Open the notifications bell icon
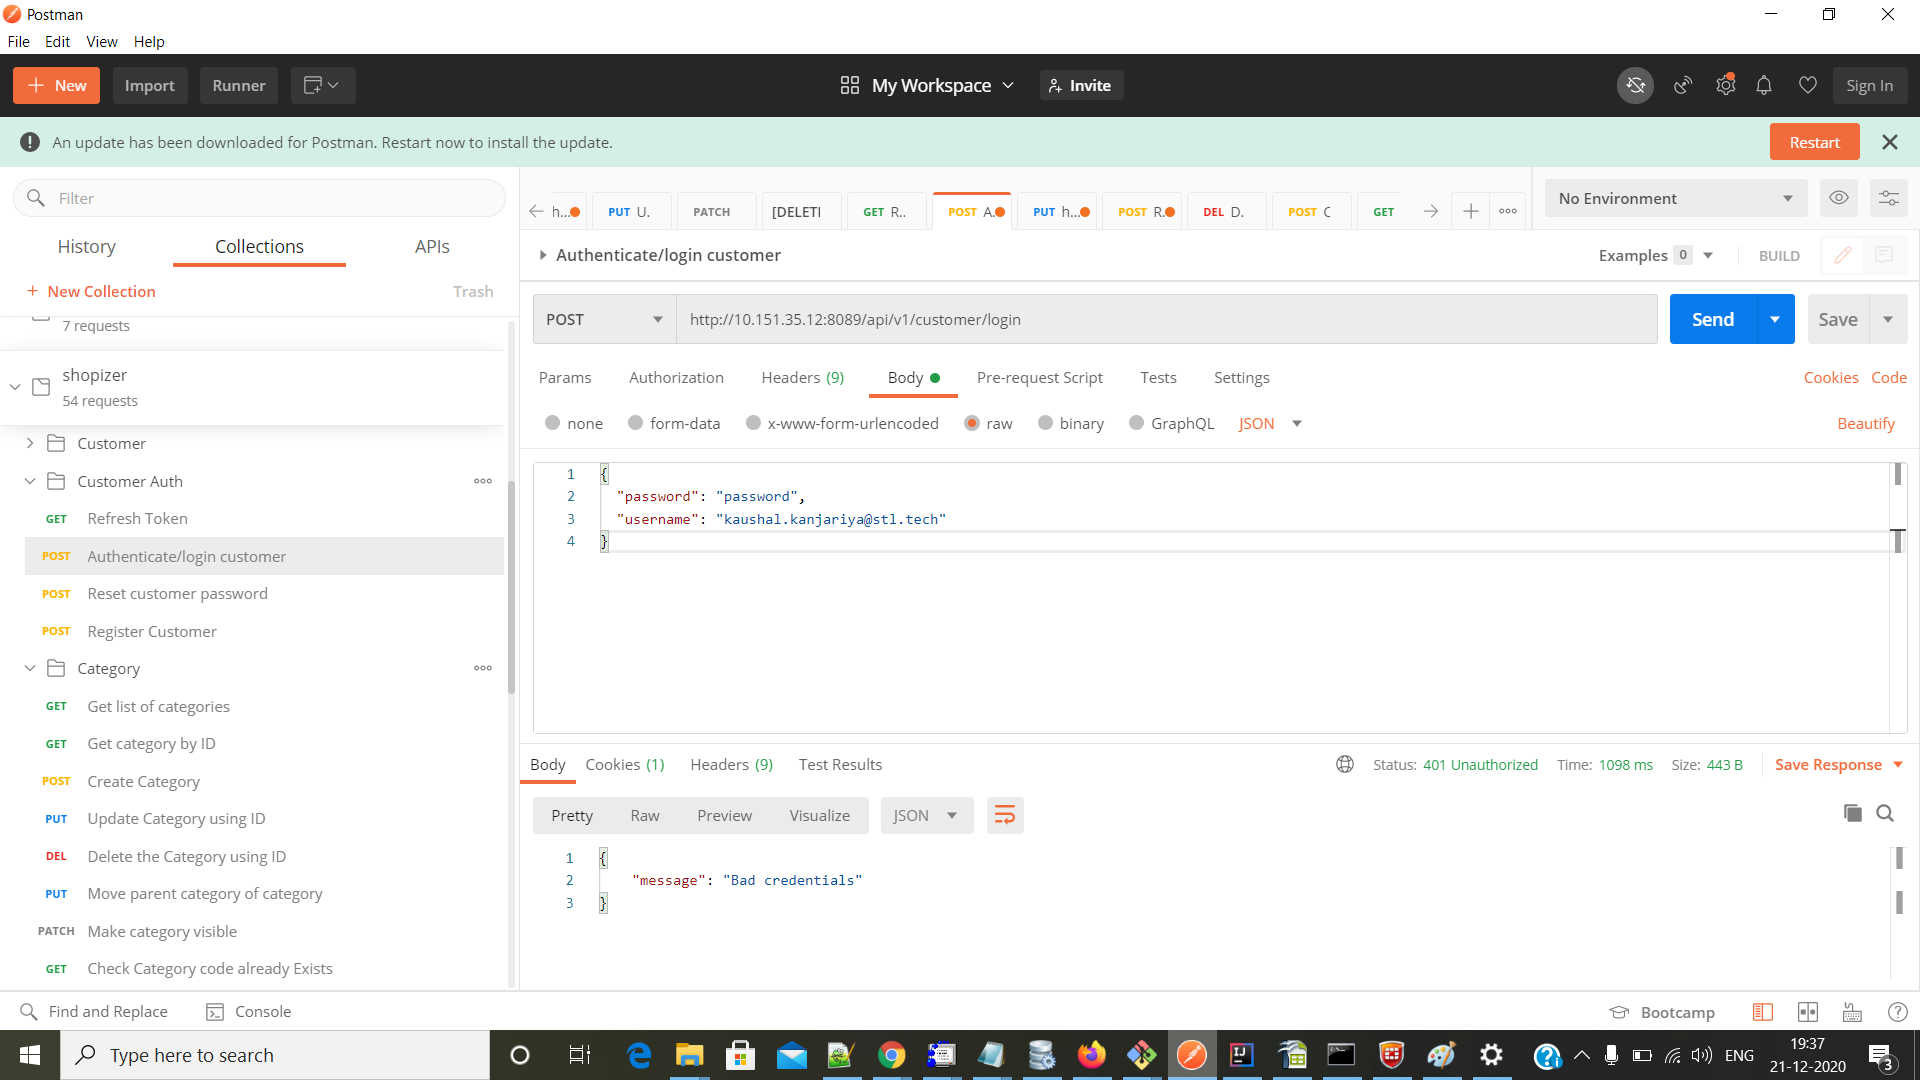This screenshot has height=1080, width=1920. [x=1764, y=85]
